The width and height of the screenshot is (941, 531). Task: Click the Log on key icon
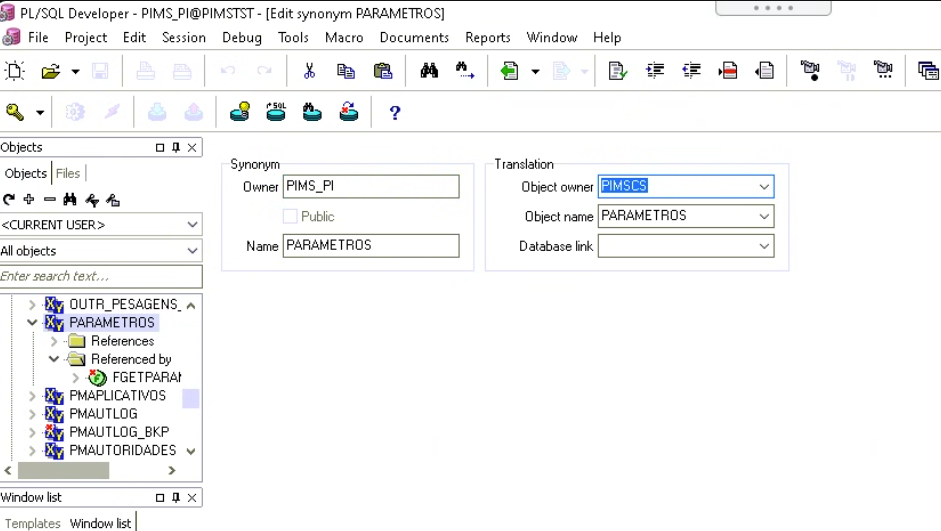click(15, 112)
